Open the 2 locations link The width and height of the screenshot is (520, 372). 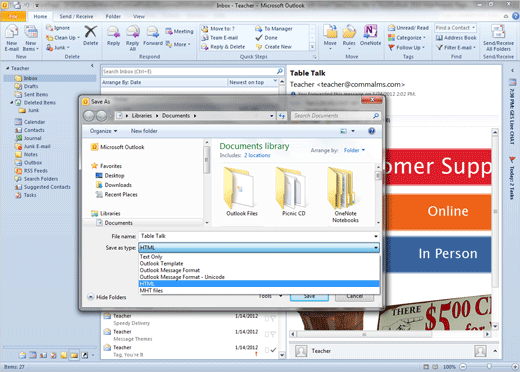pos(257,155)
